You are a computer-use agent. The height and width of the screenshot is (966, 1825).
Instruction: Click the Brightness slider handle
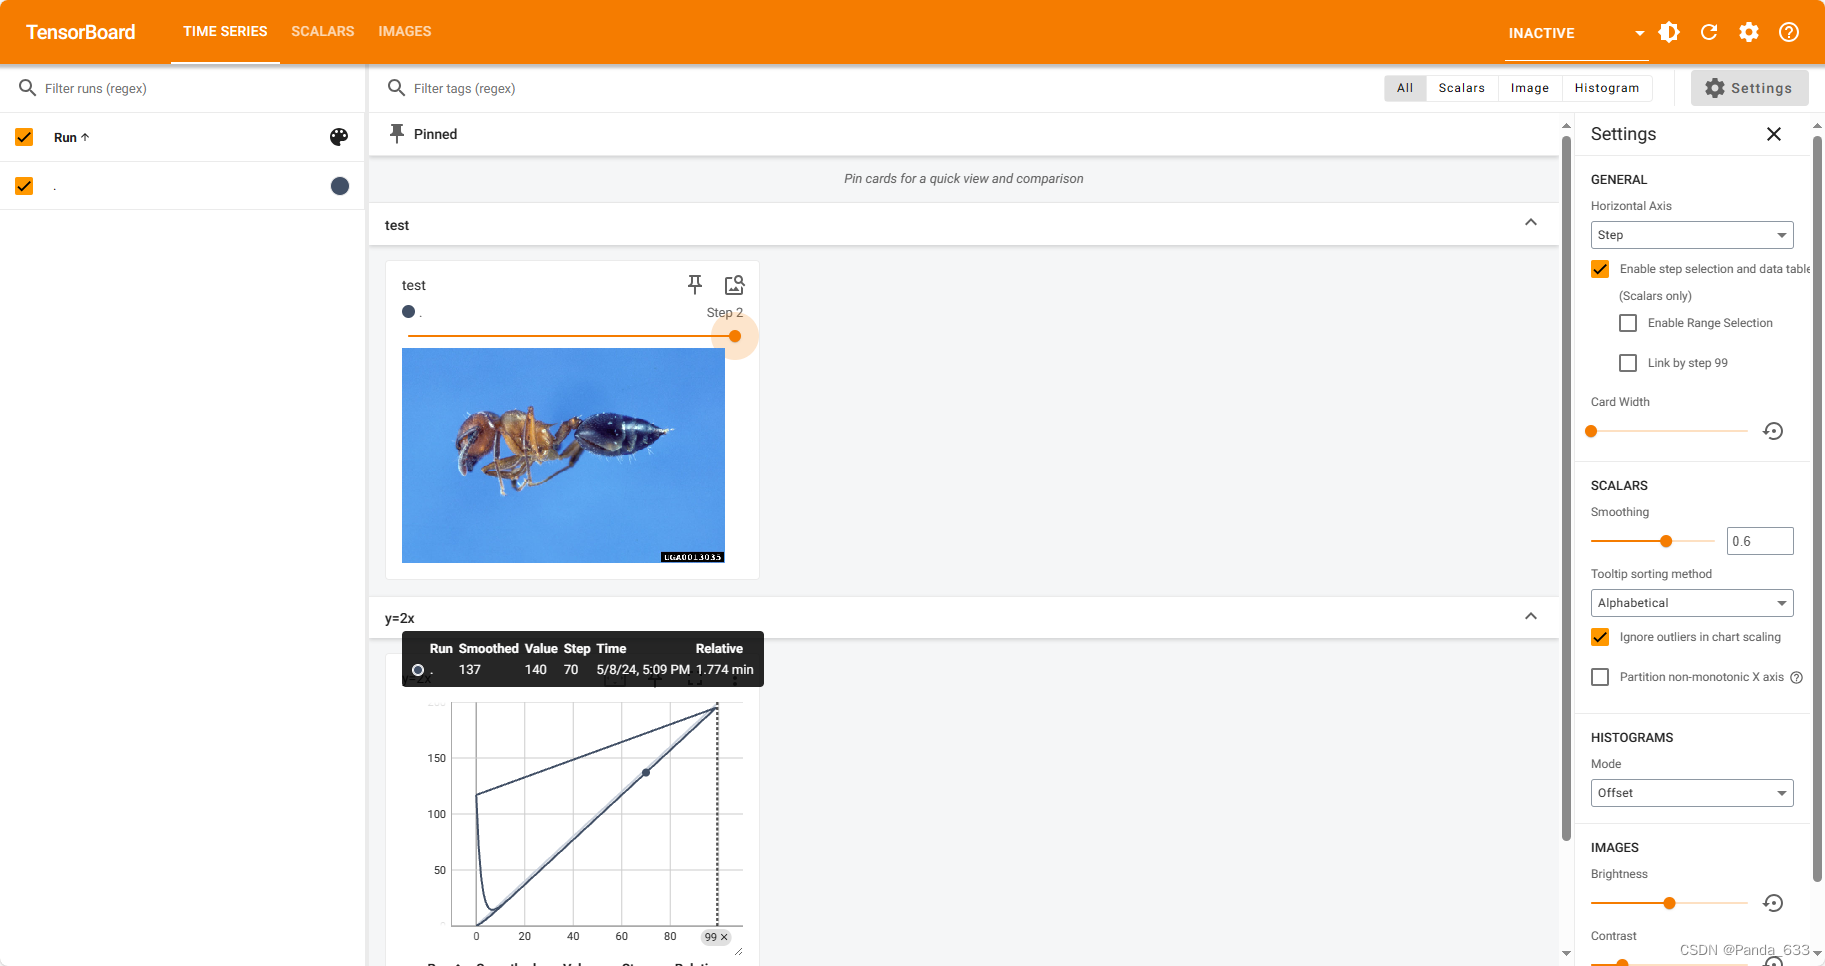click(x=1669, y=903)
